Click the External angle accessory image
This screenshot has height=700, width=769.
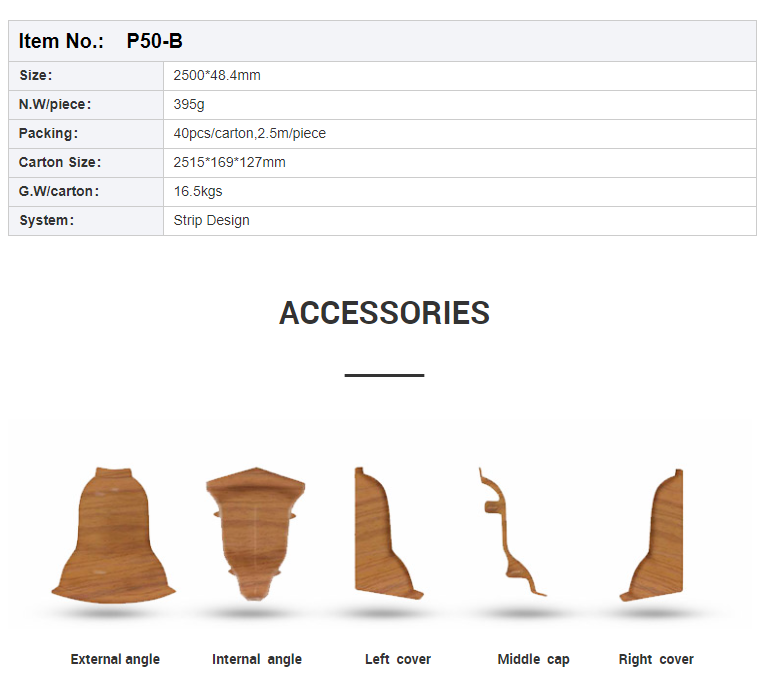(114, 535)
